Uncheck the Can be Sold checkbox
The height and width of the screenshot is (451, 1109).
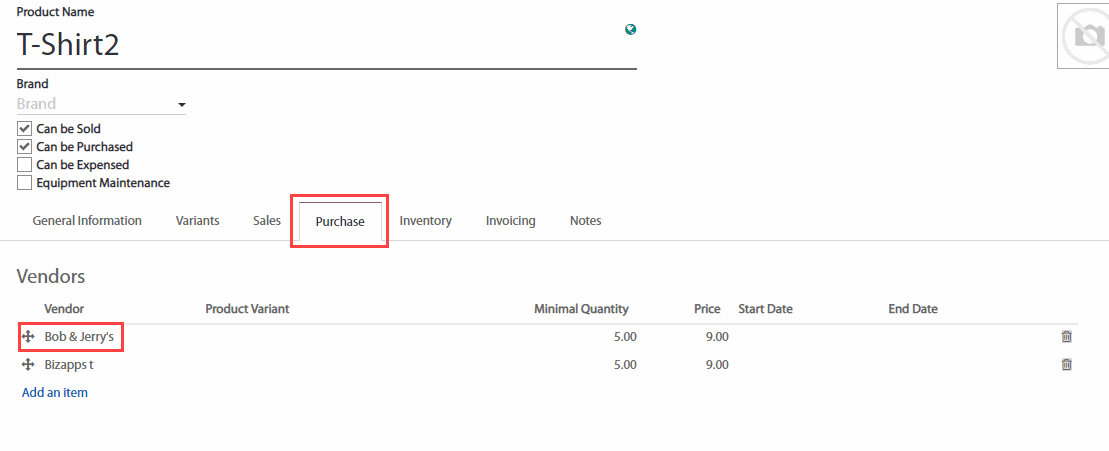pos(25,129)
